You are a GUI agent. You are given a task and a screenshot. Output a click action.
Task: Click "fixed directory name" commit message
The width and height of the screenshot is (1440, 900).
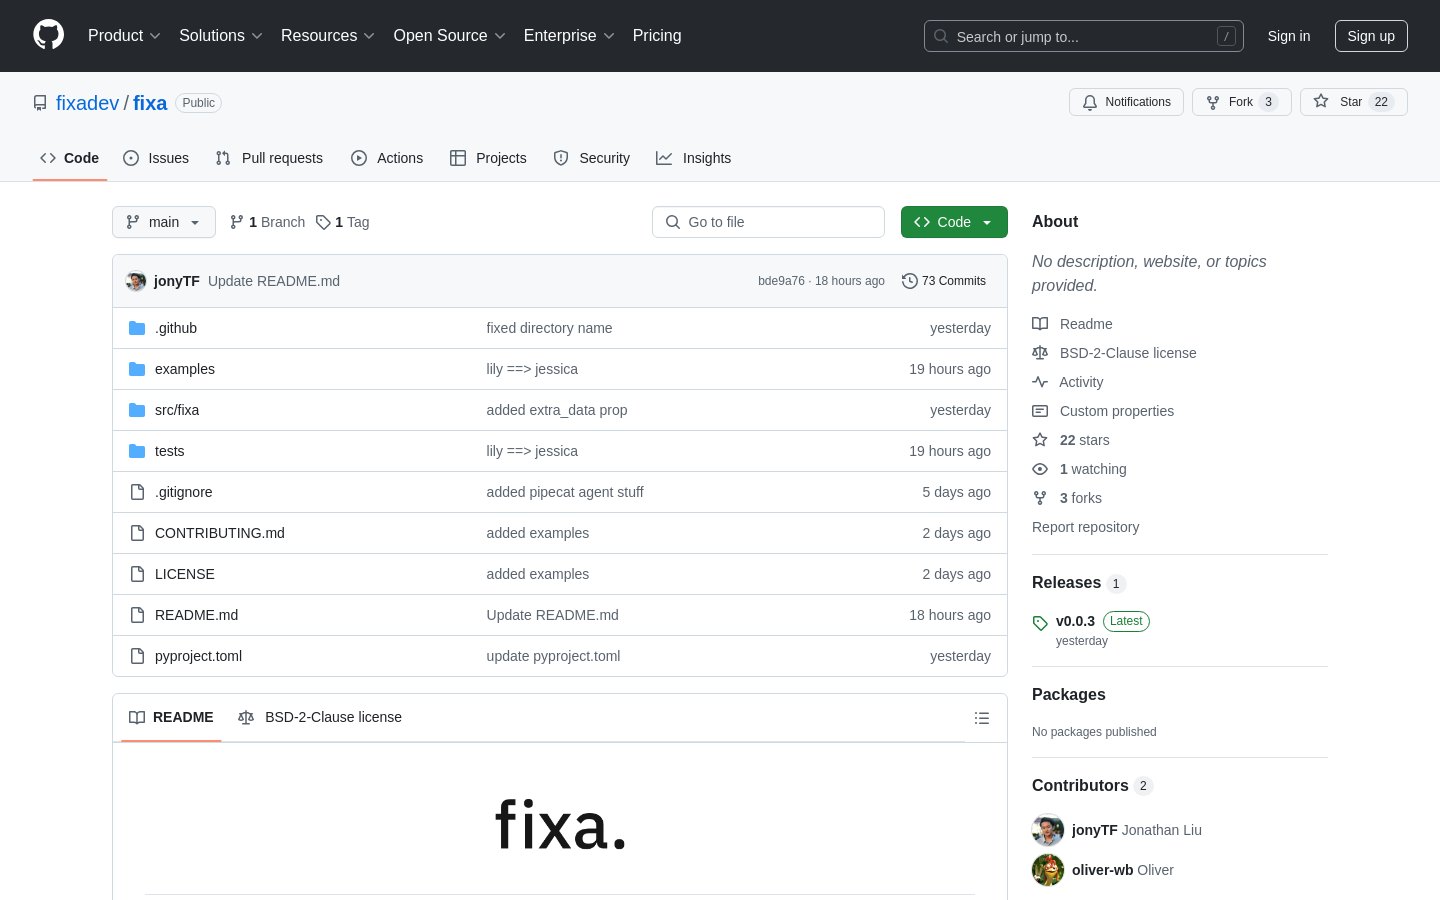549,328
